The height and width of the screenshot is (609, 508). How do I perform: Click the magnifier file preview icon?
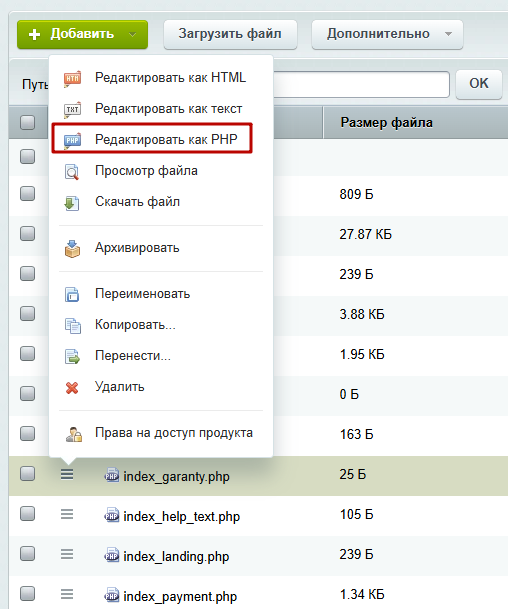click(72, 172)
